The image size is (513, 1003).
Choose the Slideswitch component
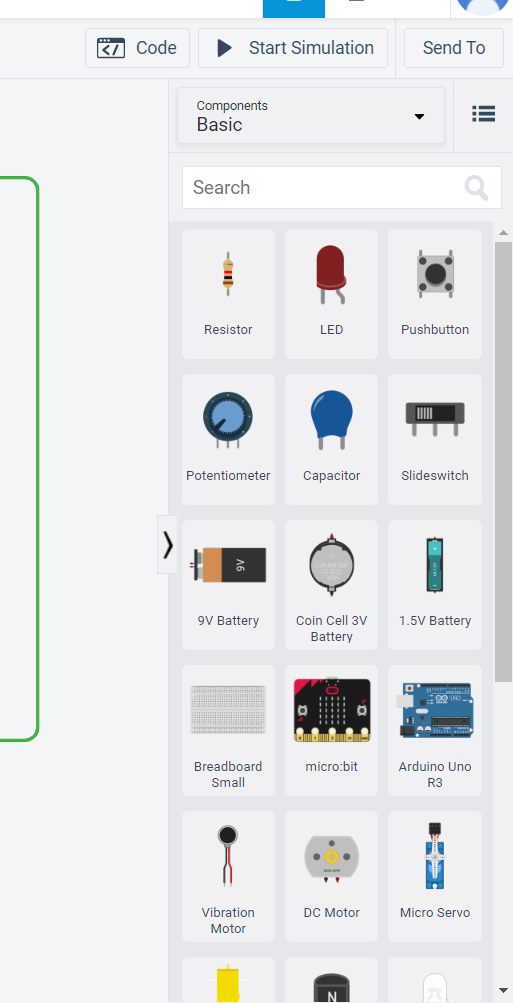[x=435, y=439]
